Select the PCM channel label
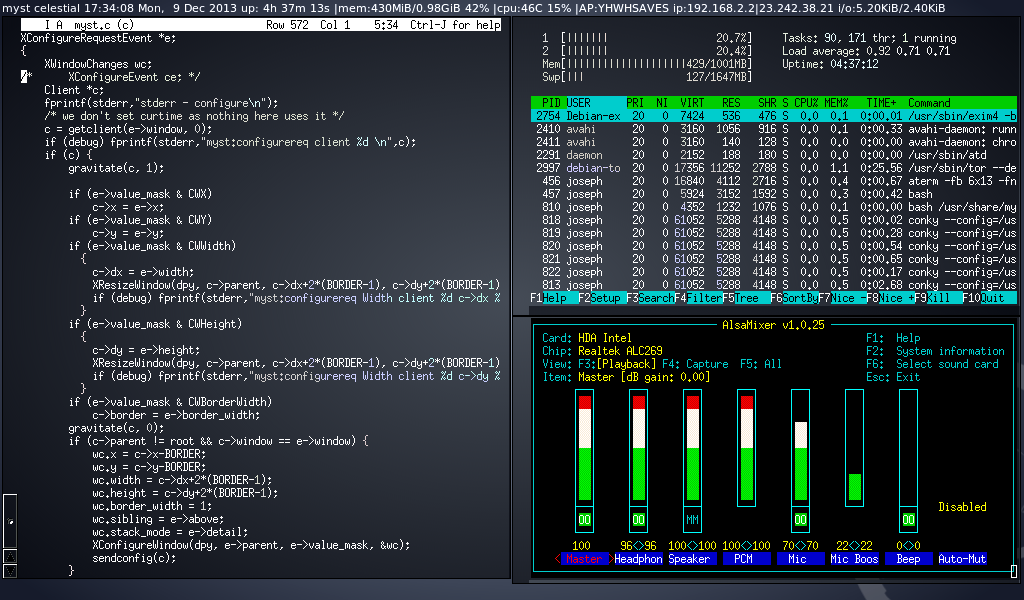1024x600 pixels. click(x=745, y=559)
